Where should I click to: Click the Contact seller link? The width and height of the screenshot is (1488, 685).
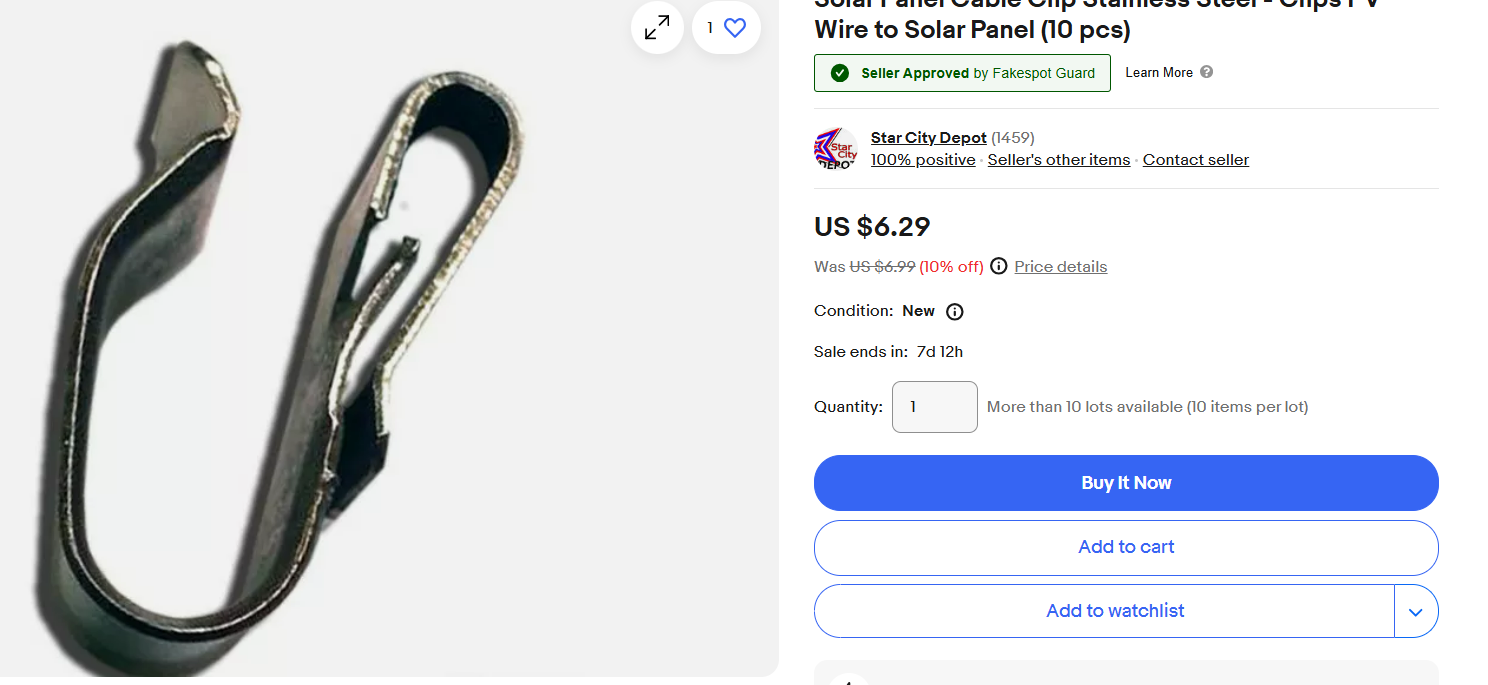point(1195,160)
